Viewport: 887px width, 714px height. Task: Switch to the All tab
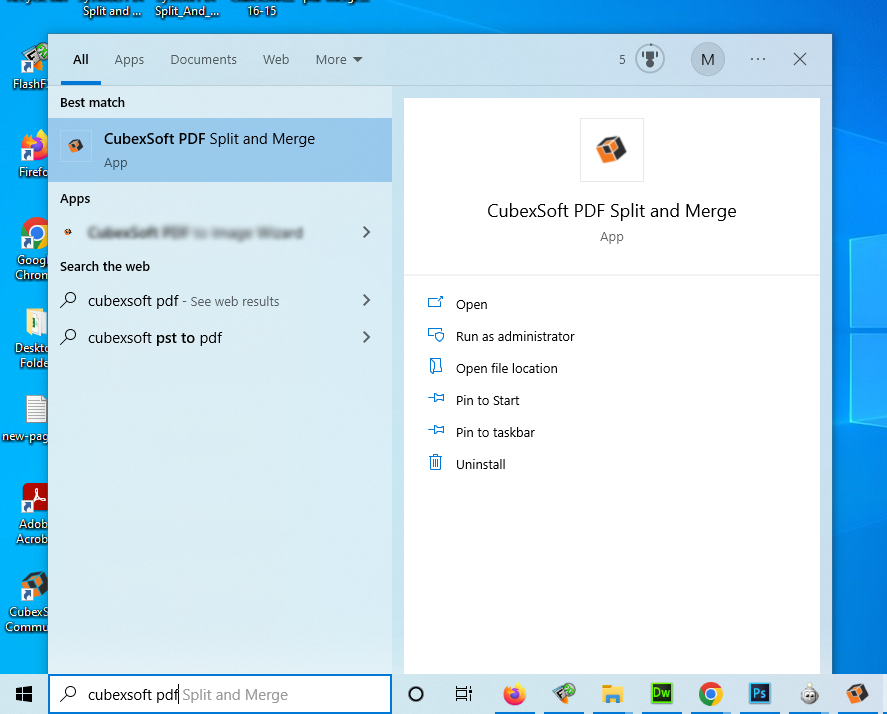pyautogui.click(x=81, y=59)
